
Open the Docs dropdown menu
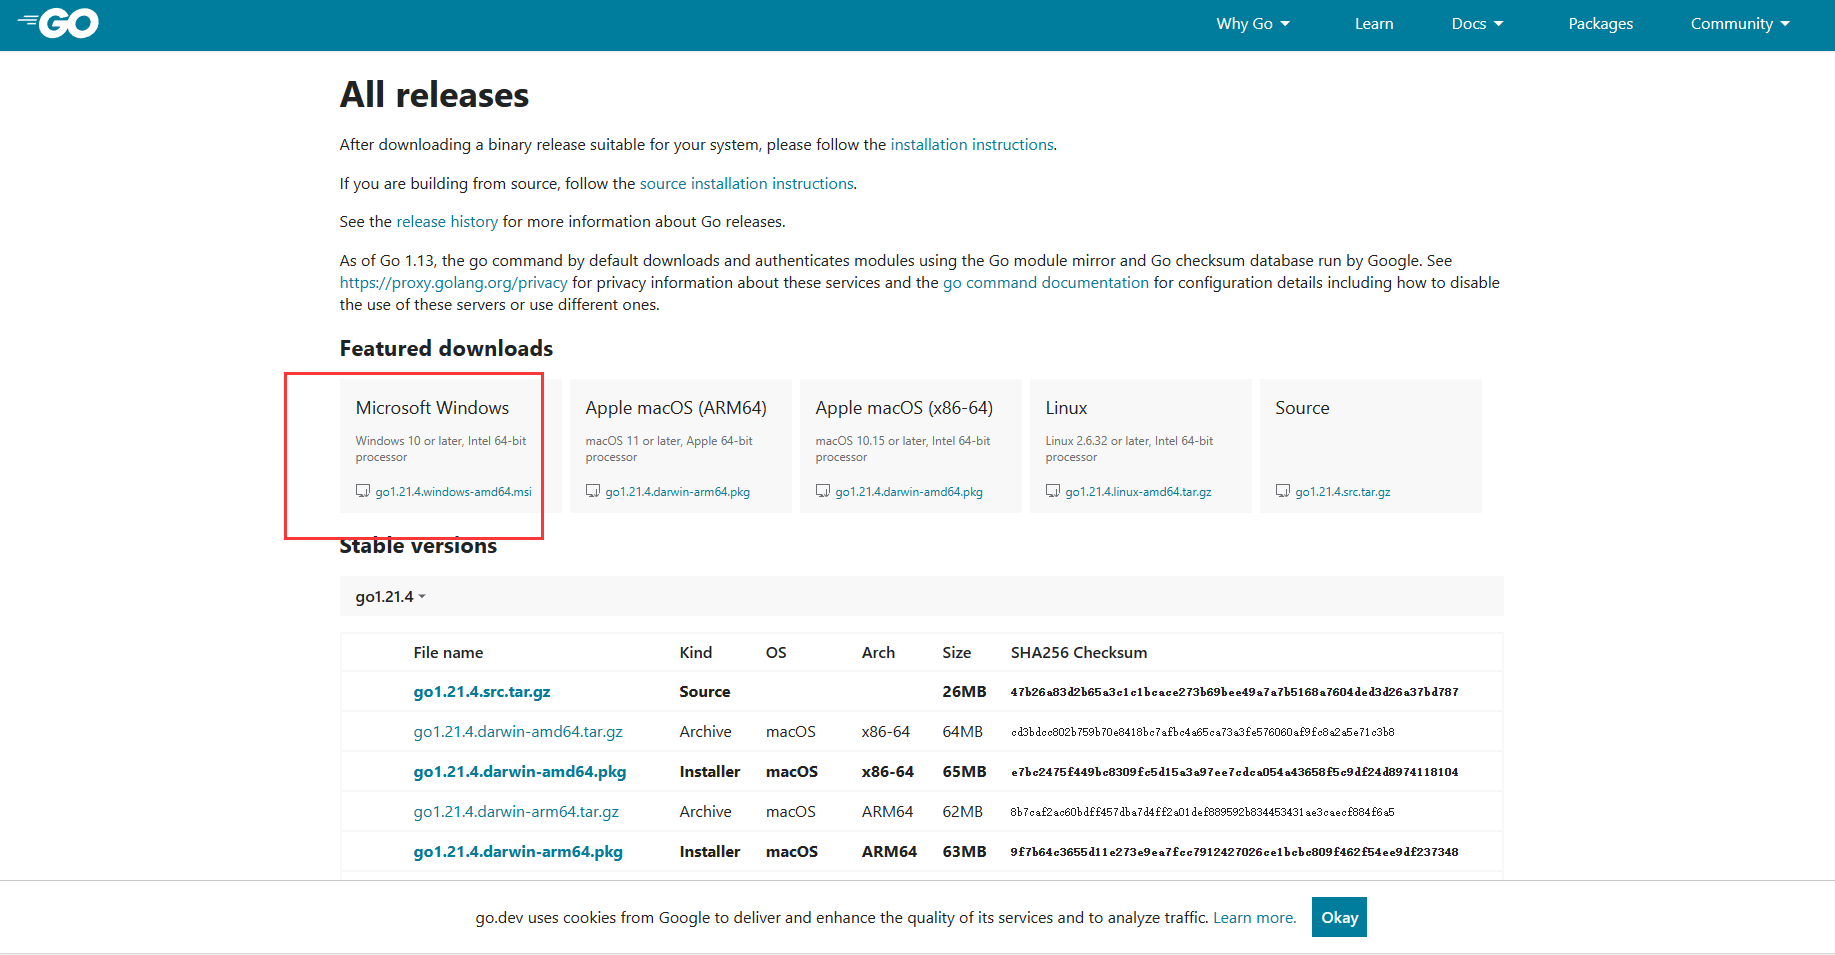point(1477,24)
